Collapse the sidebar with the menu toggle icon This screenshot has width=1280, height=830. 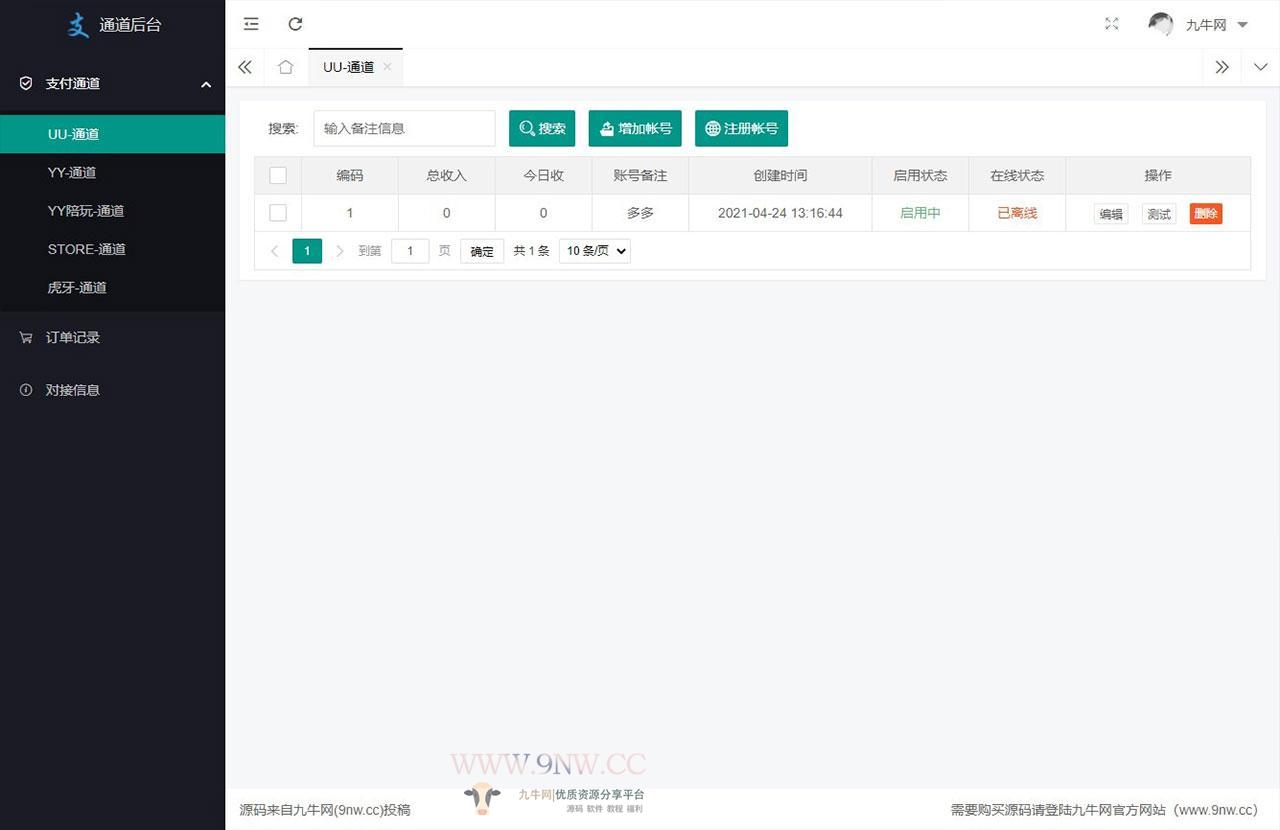click(x=251, y=24)
